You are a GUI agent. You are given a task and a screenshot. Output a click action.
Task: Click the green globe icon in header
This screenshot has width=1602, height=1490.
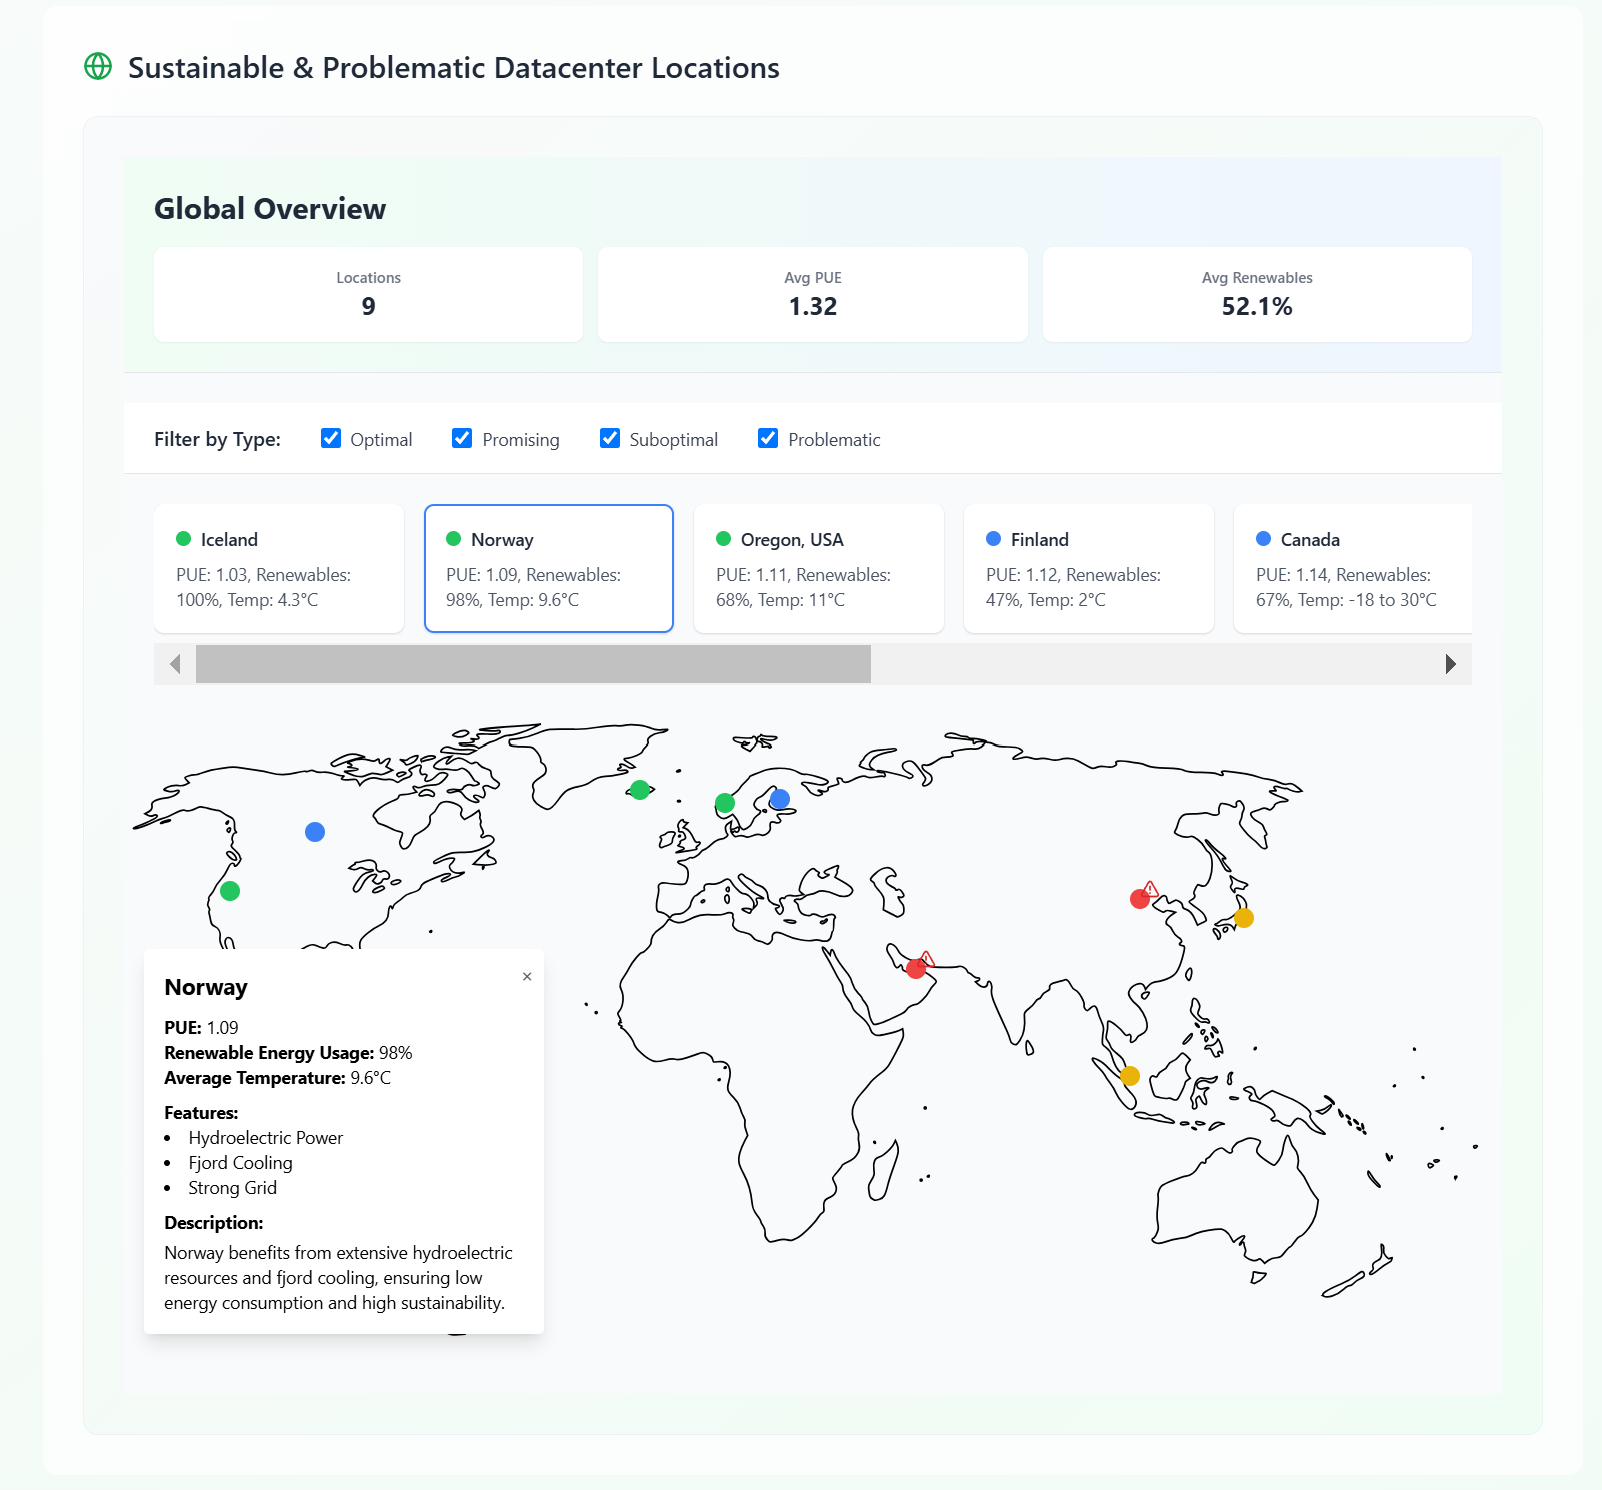(x=98, y=67)
